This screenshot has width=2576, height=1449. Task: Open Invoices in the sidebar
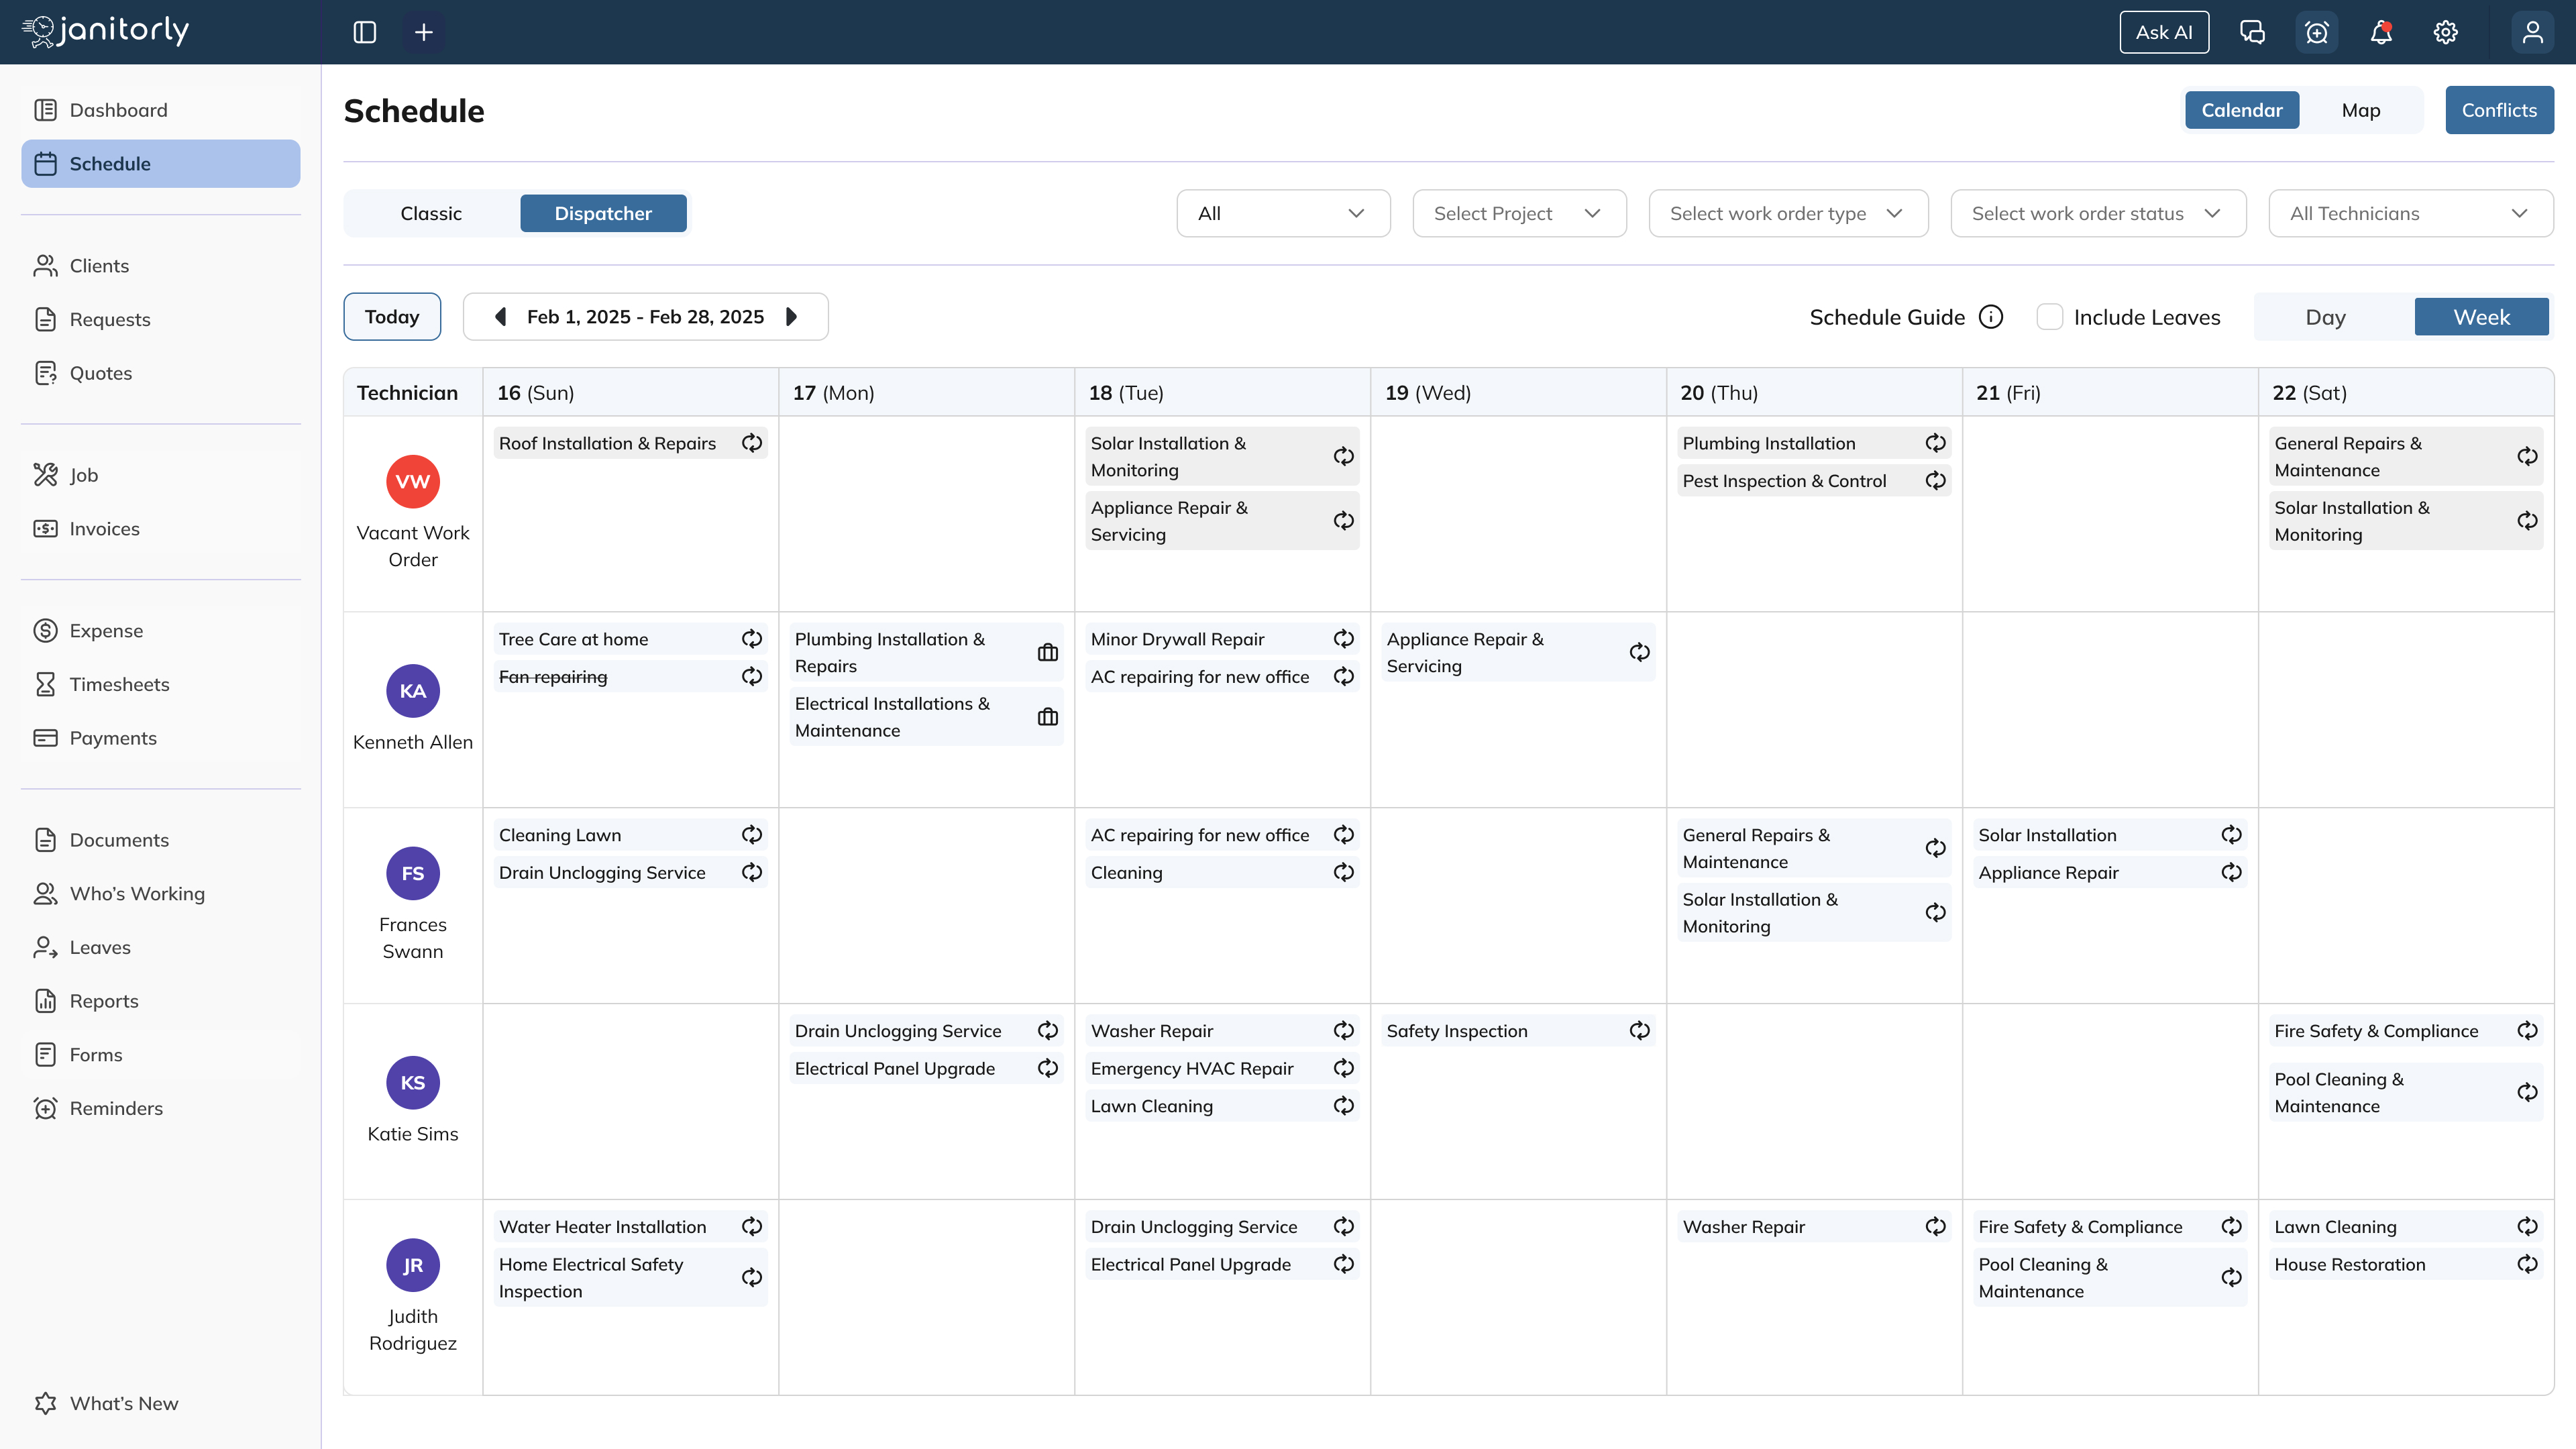click(161, 529)
